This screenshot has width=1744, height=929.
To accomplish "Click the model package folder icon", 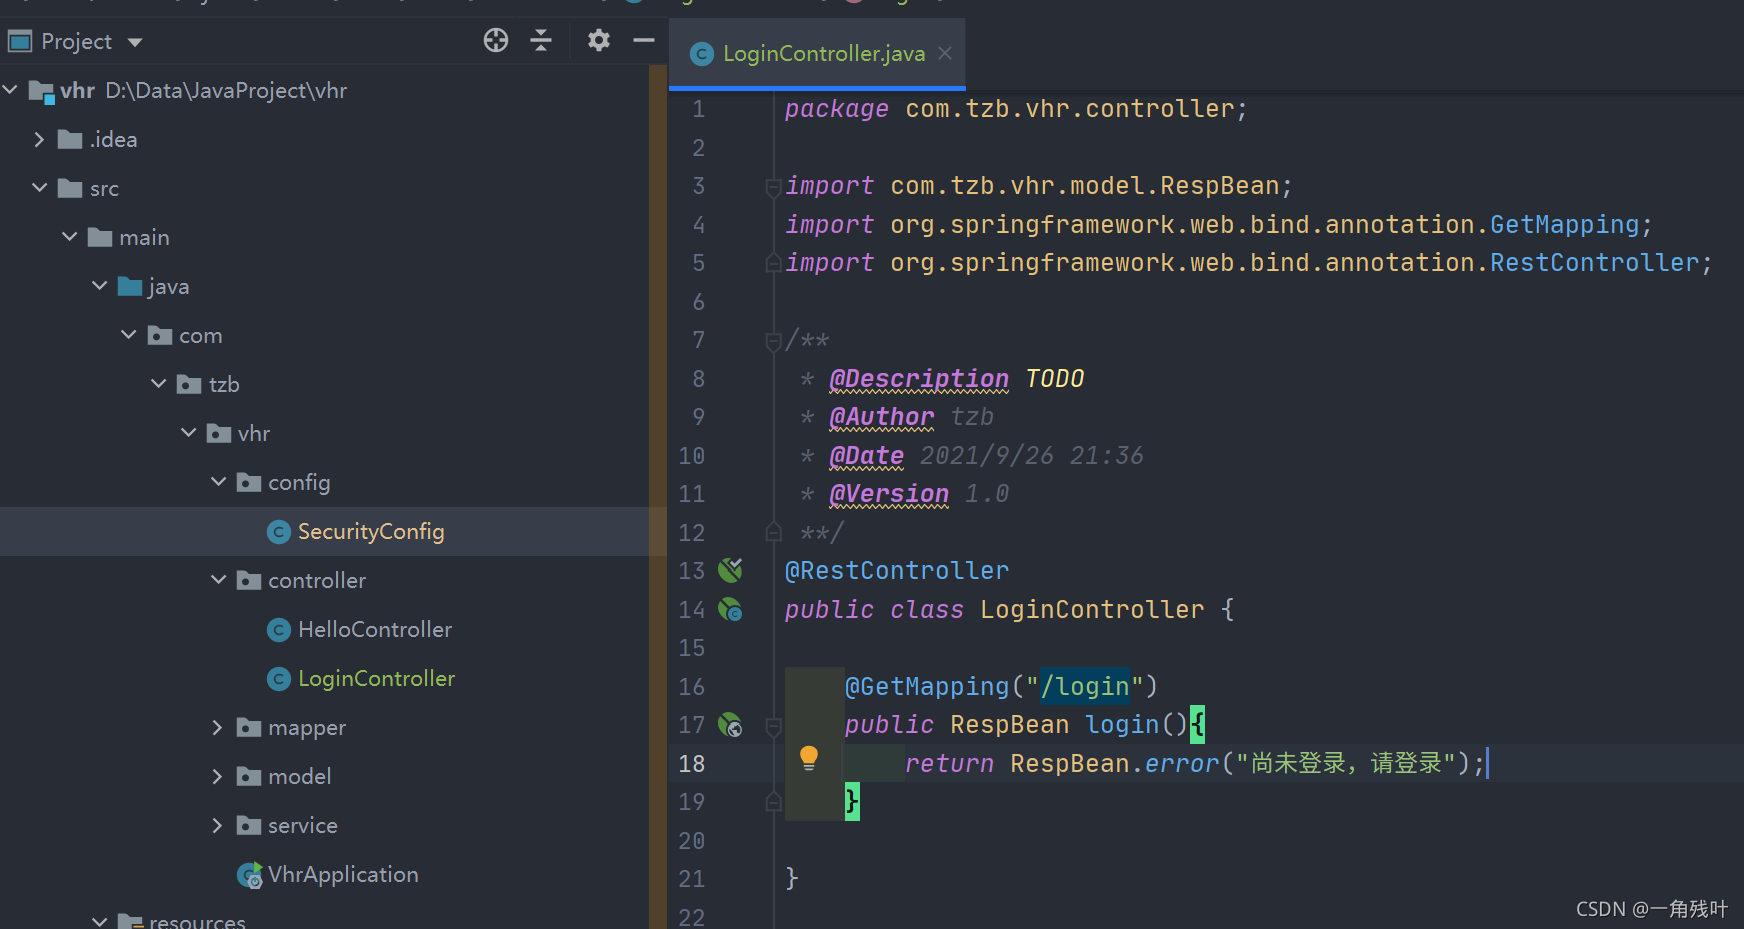I will pos(249,776).
